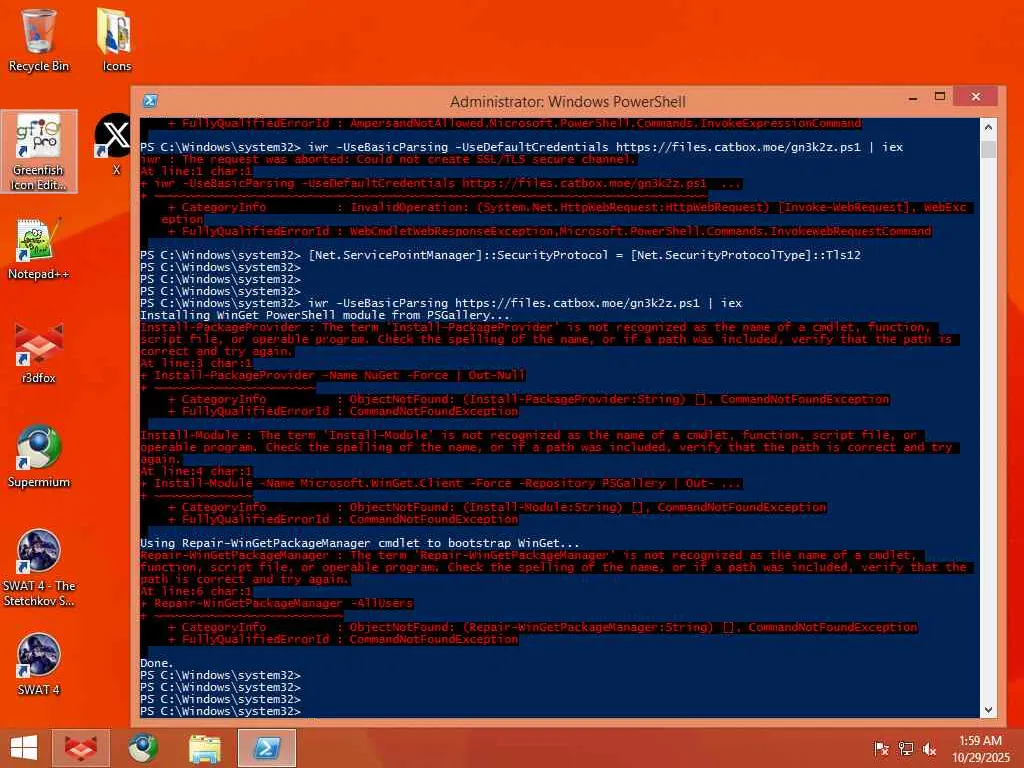Click 'Install-Module -Name Microsoft.WinGet.Client' error line
Screen dimensions: 1024x768
(x=441, y=483)
